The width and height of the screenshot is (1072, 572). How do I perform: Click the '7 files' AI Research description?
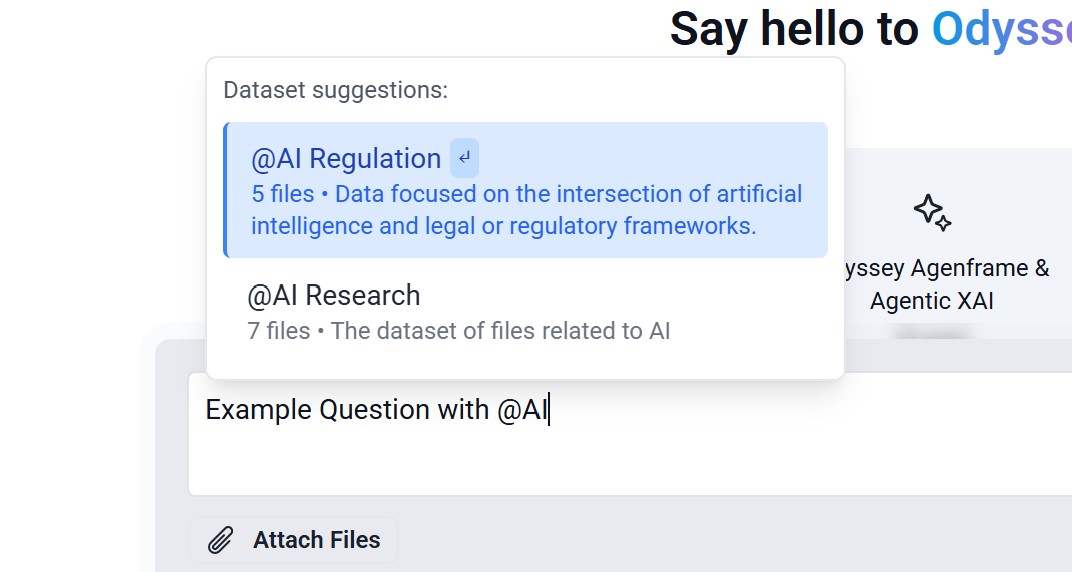(x=458, y=331)
